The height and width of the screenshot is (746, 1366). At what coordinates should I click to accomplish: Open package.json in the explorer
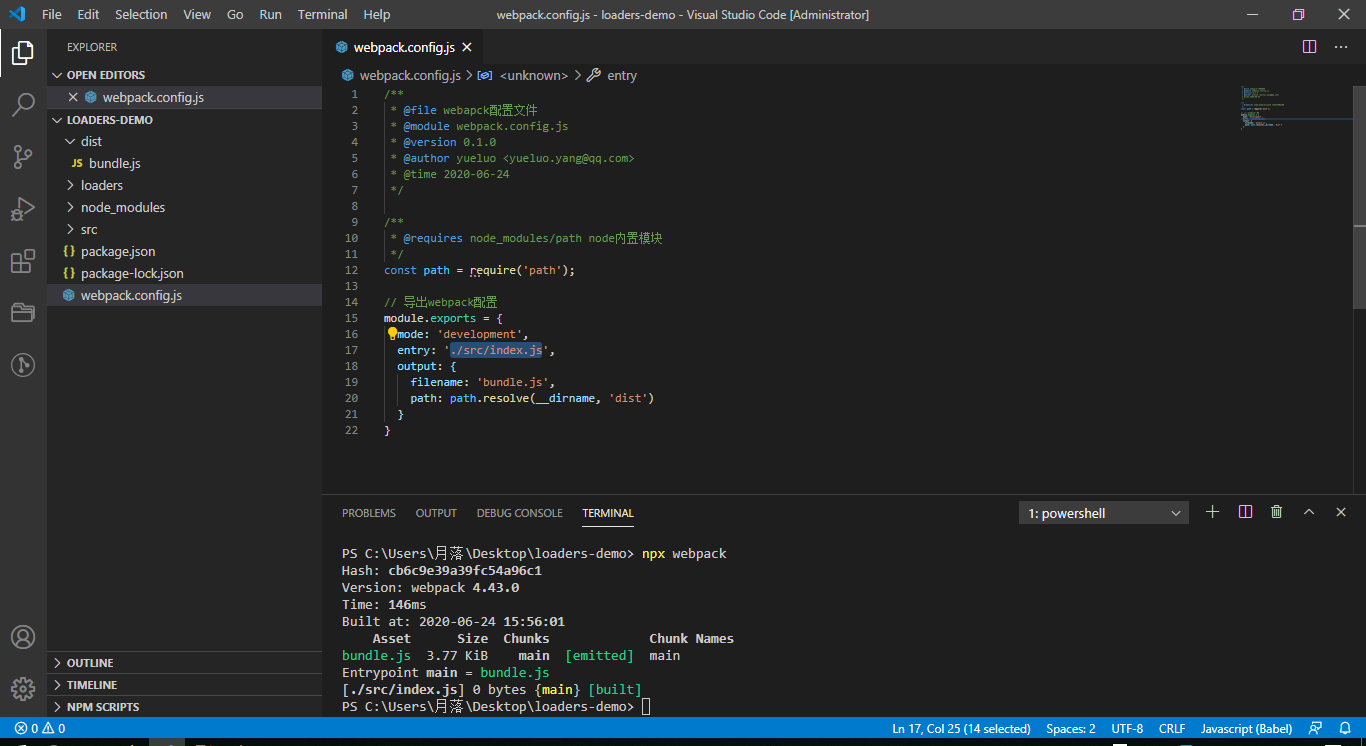pyautogui.click(x=117, y=251)
